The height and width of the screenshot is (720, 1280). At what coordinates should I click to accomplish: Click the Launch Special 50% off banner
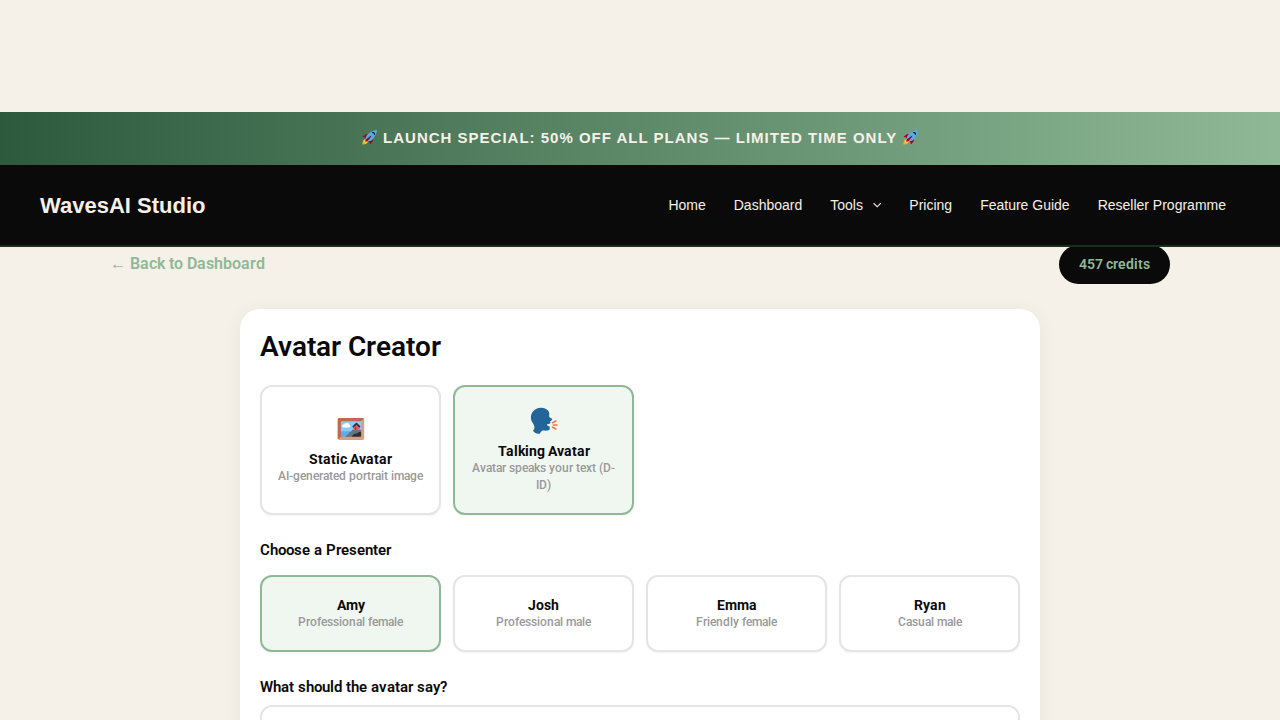[640, 138]
